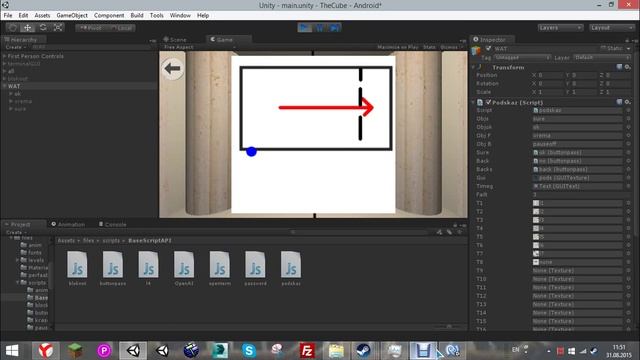Toggle the WAT object active checkbox
Viewport: 640px width, 360px height.
488,49
